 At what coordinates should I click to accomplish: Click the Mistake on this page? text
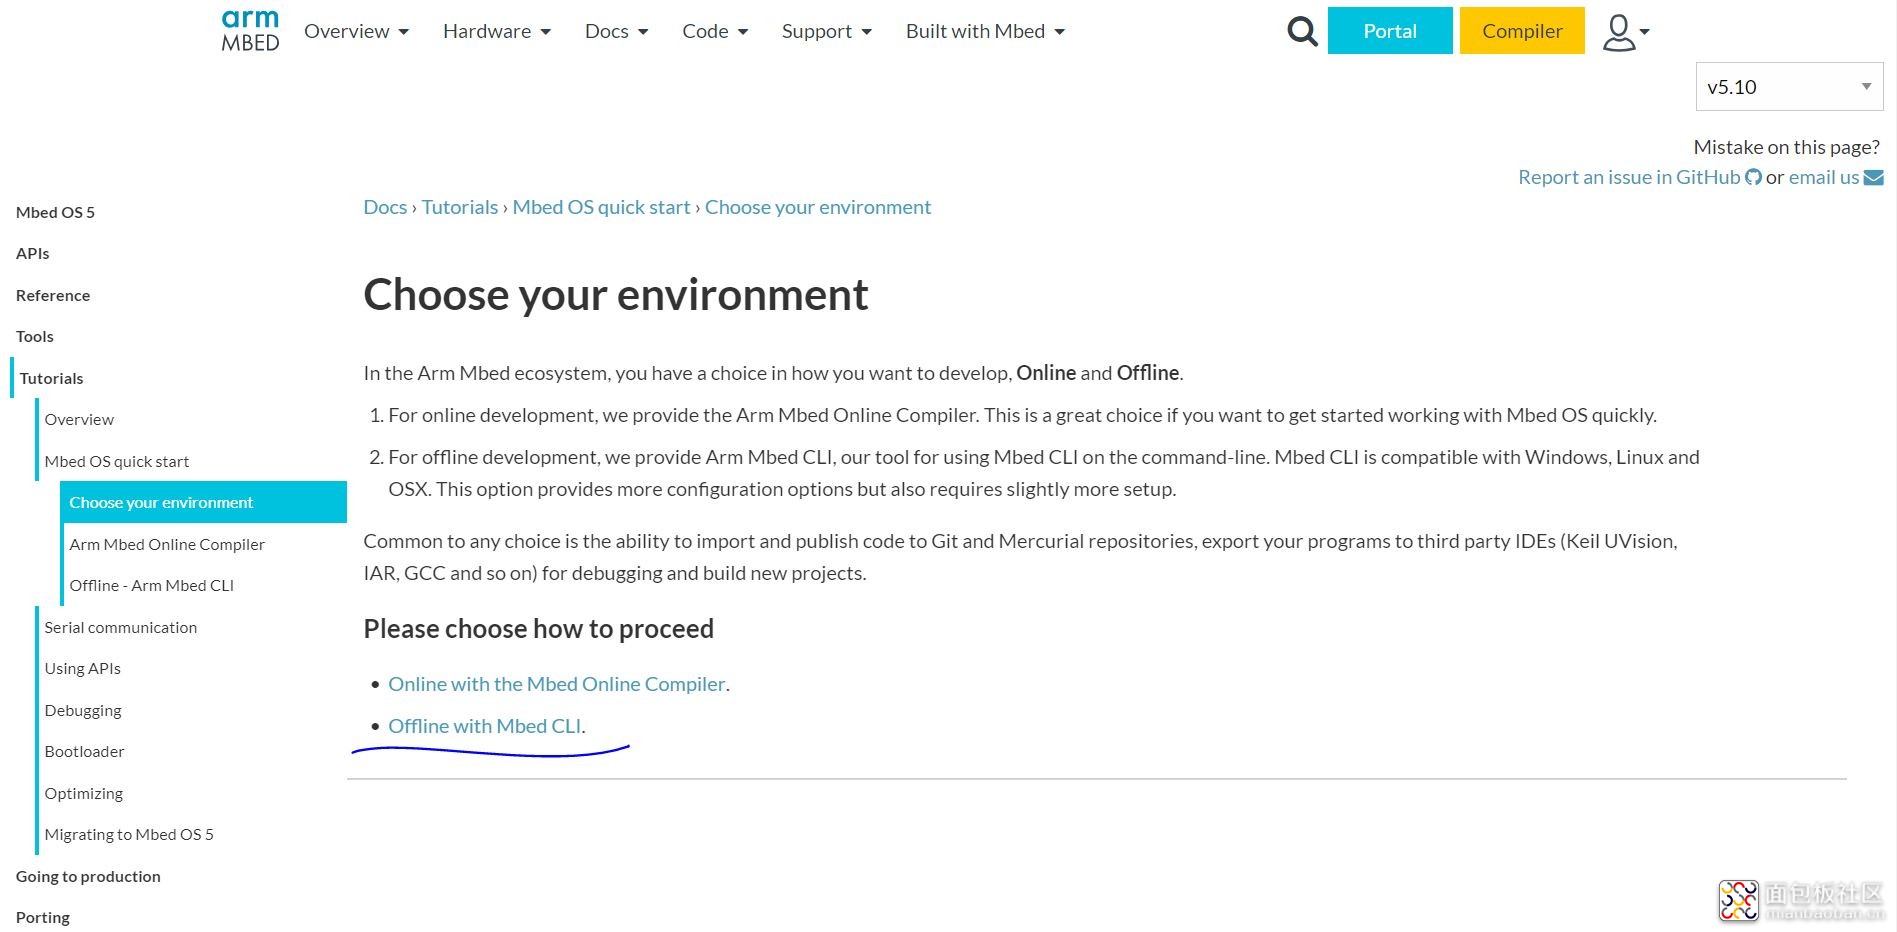(x=1787, y=147)
